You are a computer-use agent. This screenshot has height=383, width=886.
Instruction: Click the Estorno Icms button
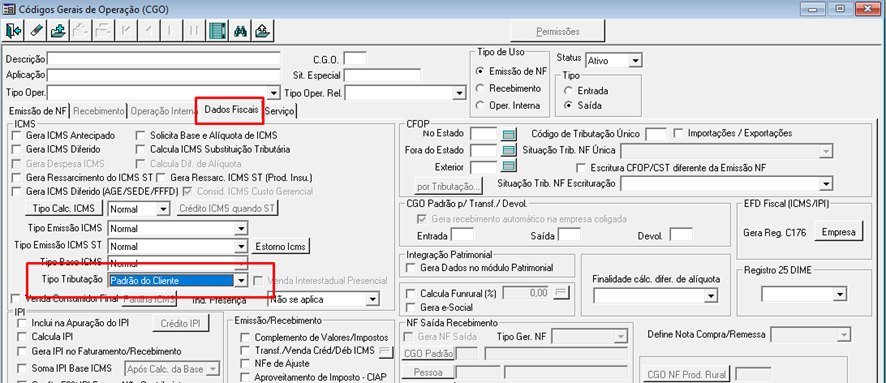click(x=281, y=247)
